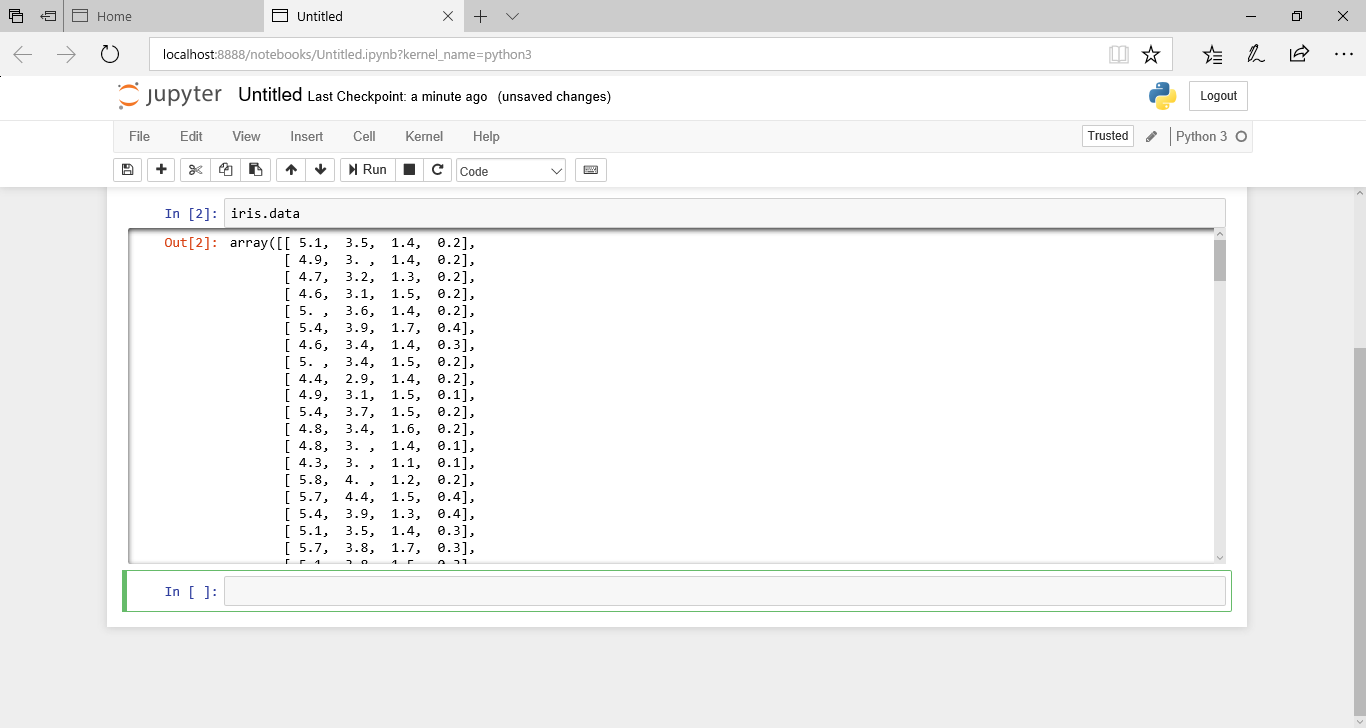
Task: Insert a new cell below with plus icon
Action: [160, 169]
